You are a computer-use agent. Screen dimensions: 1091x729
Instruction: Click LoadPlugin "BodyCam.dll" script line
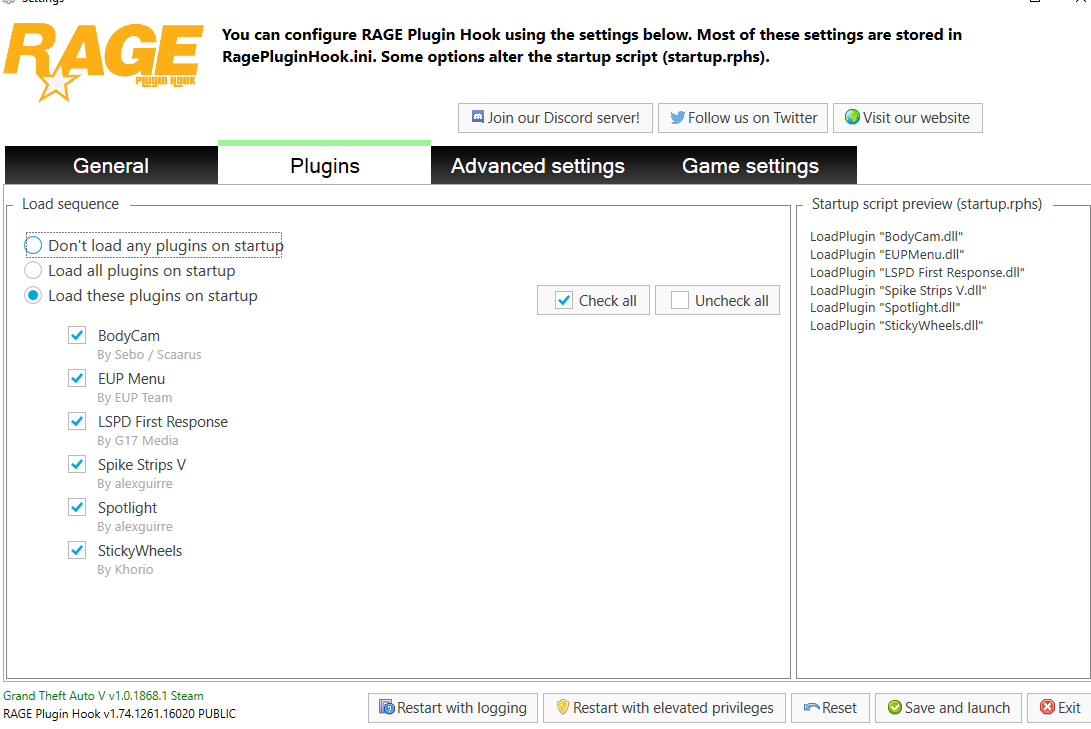pos(886,237)
